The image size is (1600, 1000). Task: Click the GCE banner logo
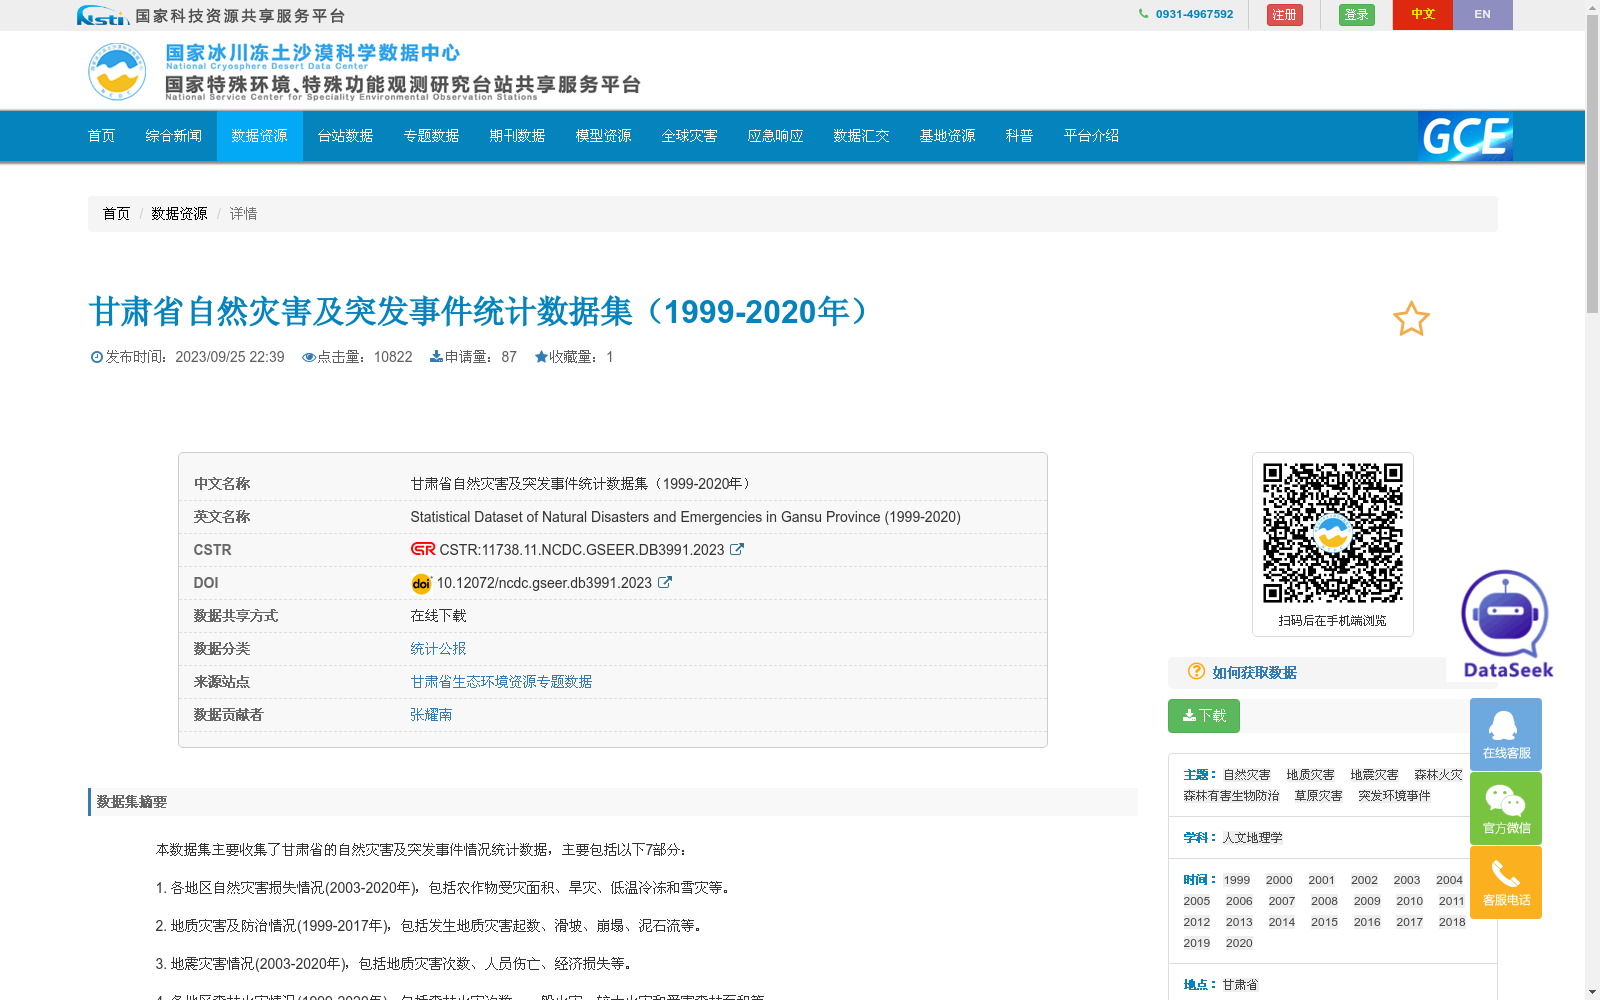1465,136
